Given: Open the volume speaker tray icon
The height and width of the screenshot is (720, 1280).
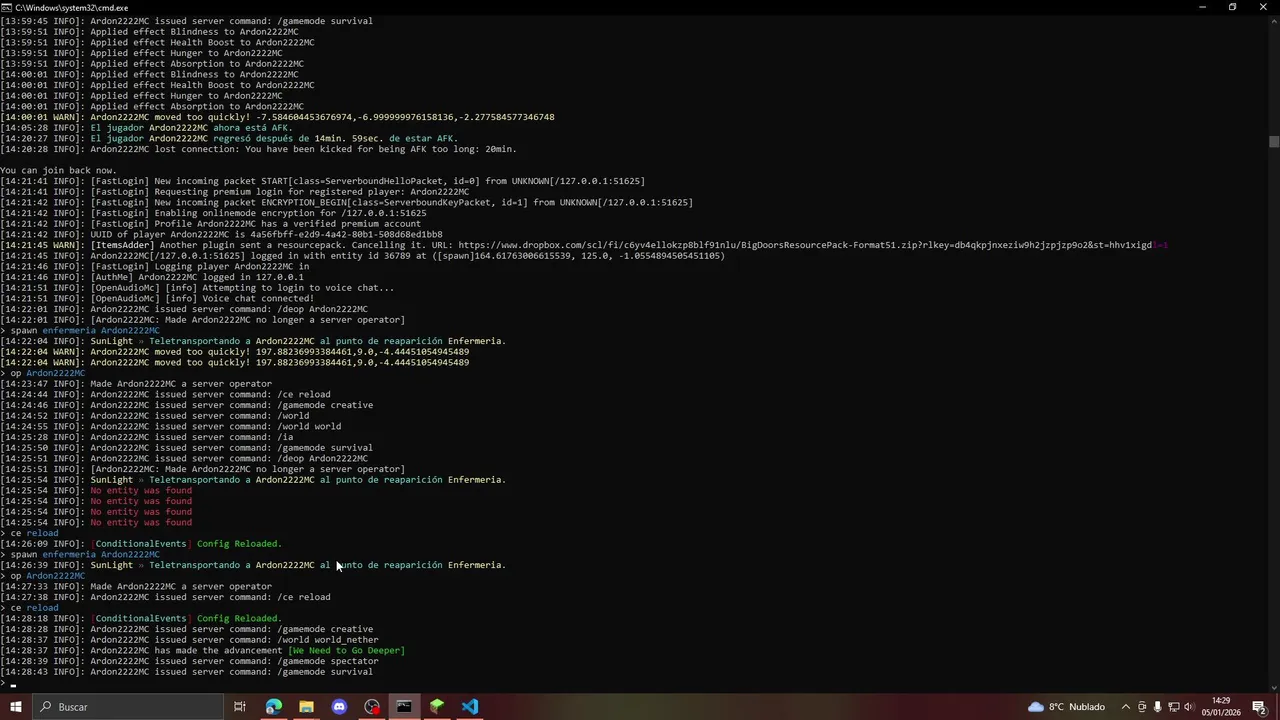Looking at the screenshot, I should tap(1190, 707).
